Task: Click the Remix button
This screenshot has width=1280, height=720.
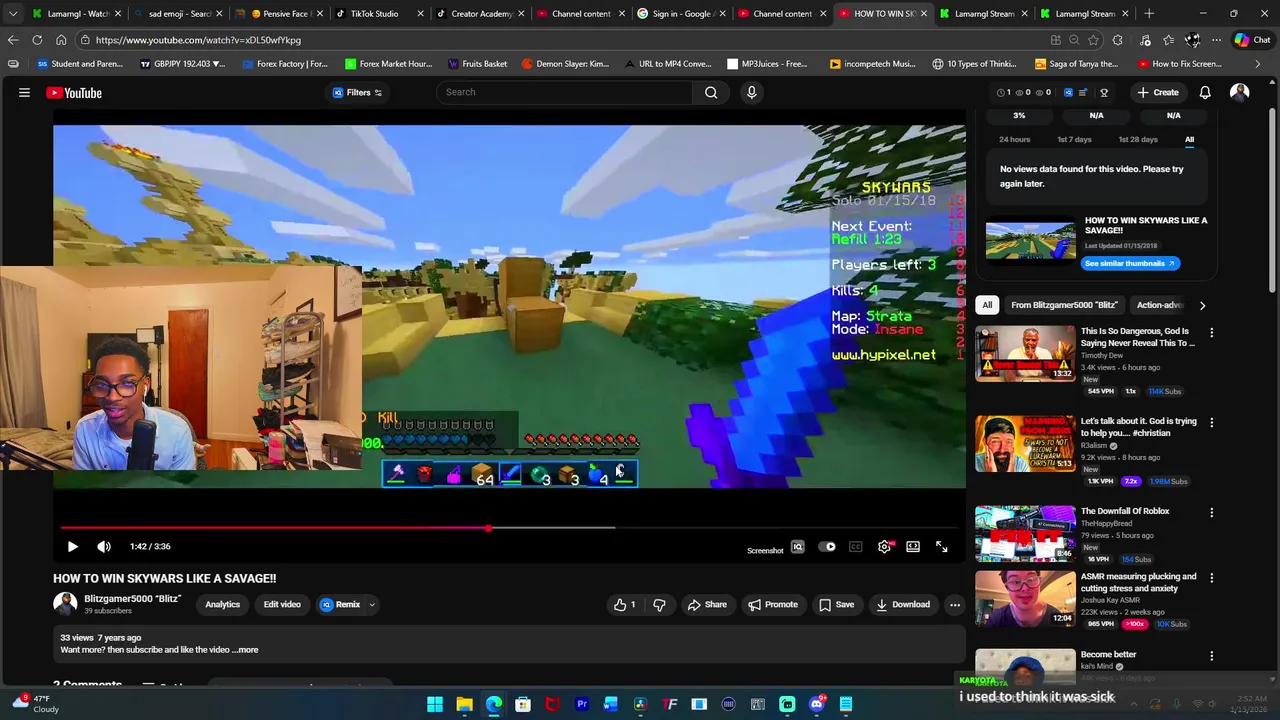Action: (340, 604)
